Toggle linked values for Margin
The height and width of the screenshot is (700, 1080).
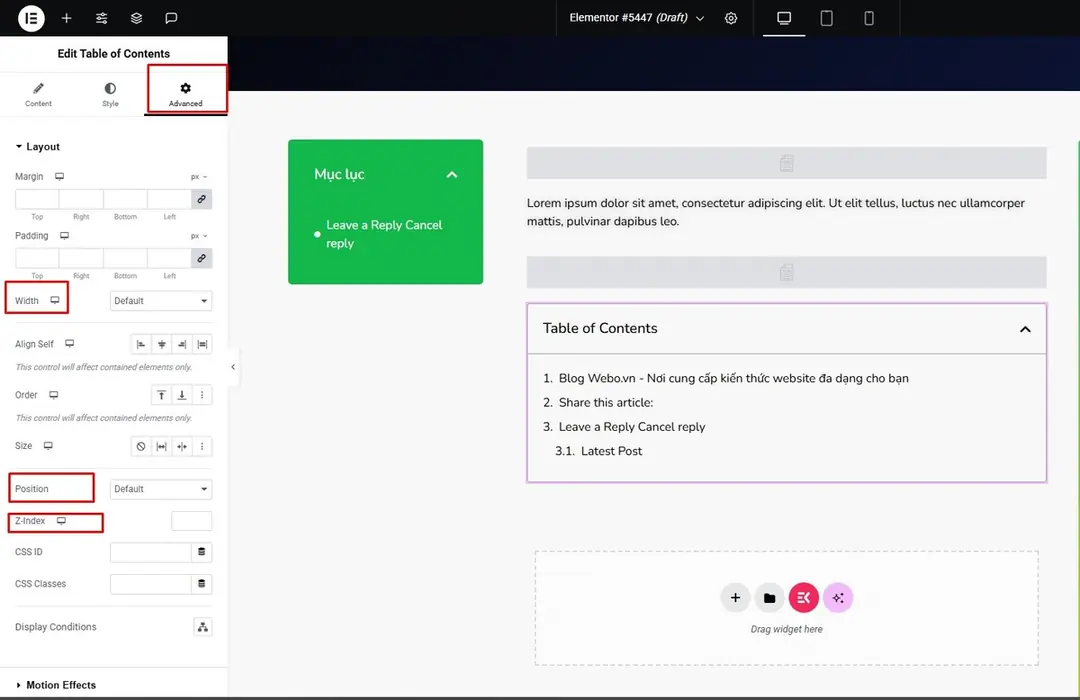(201, 199)
